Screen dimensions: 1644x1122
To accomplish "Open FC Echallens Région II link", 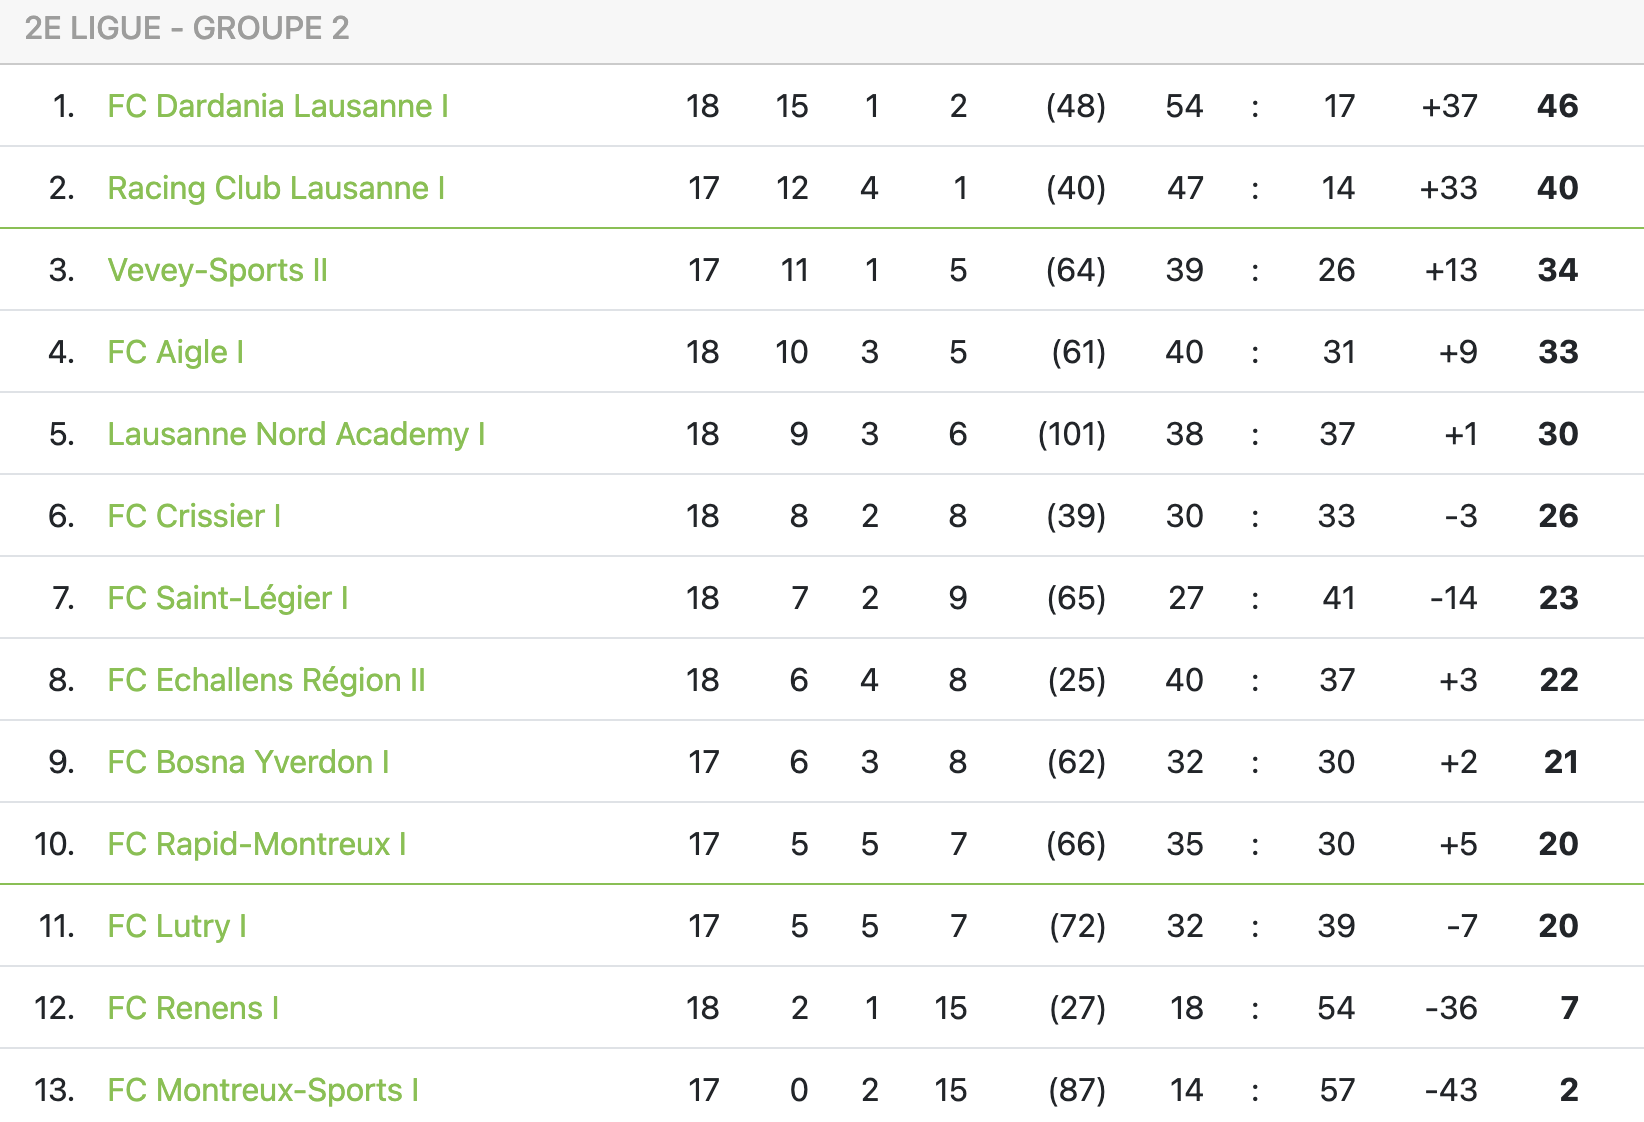I will tap(267, 680).
